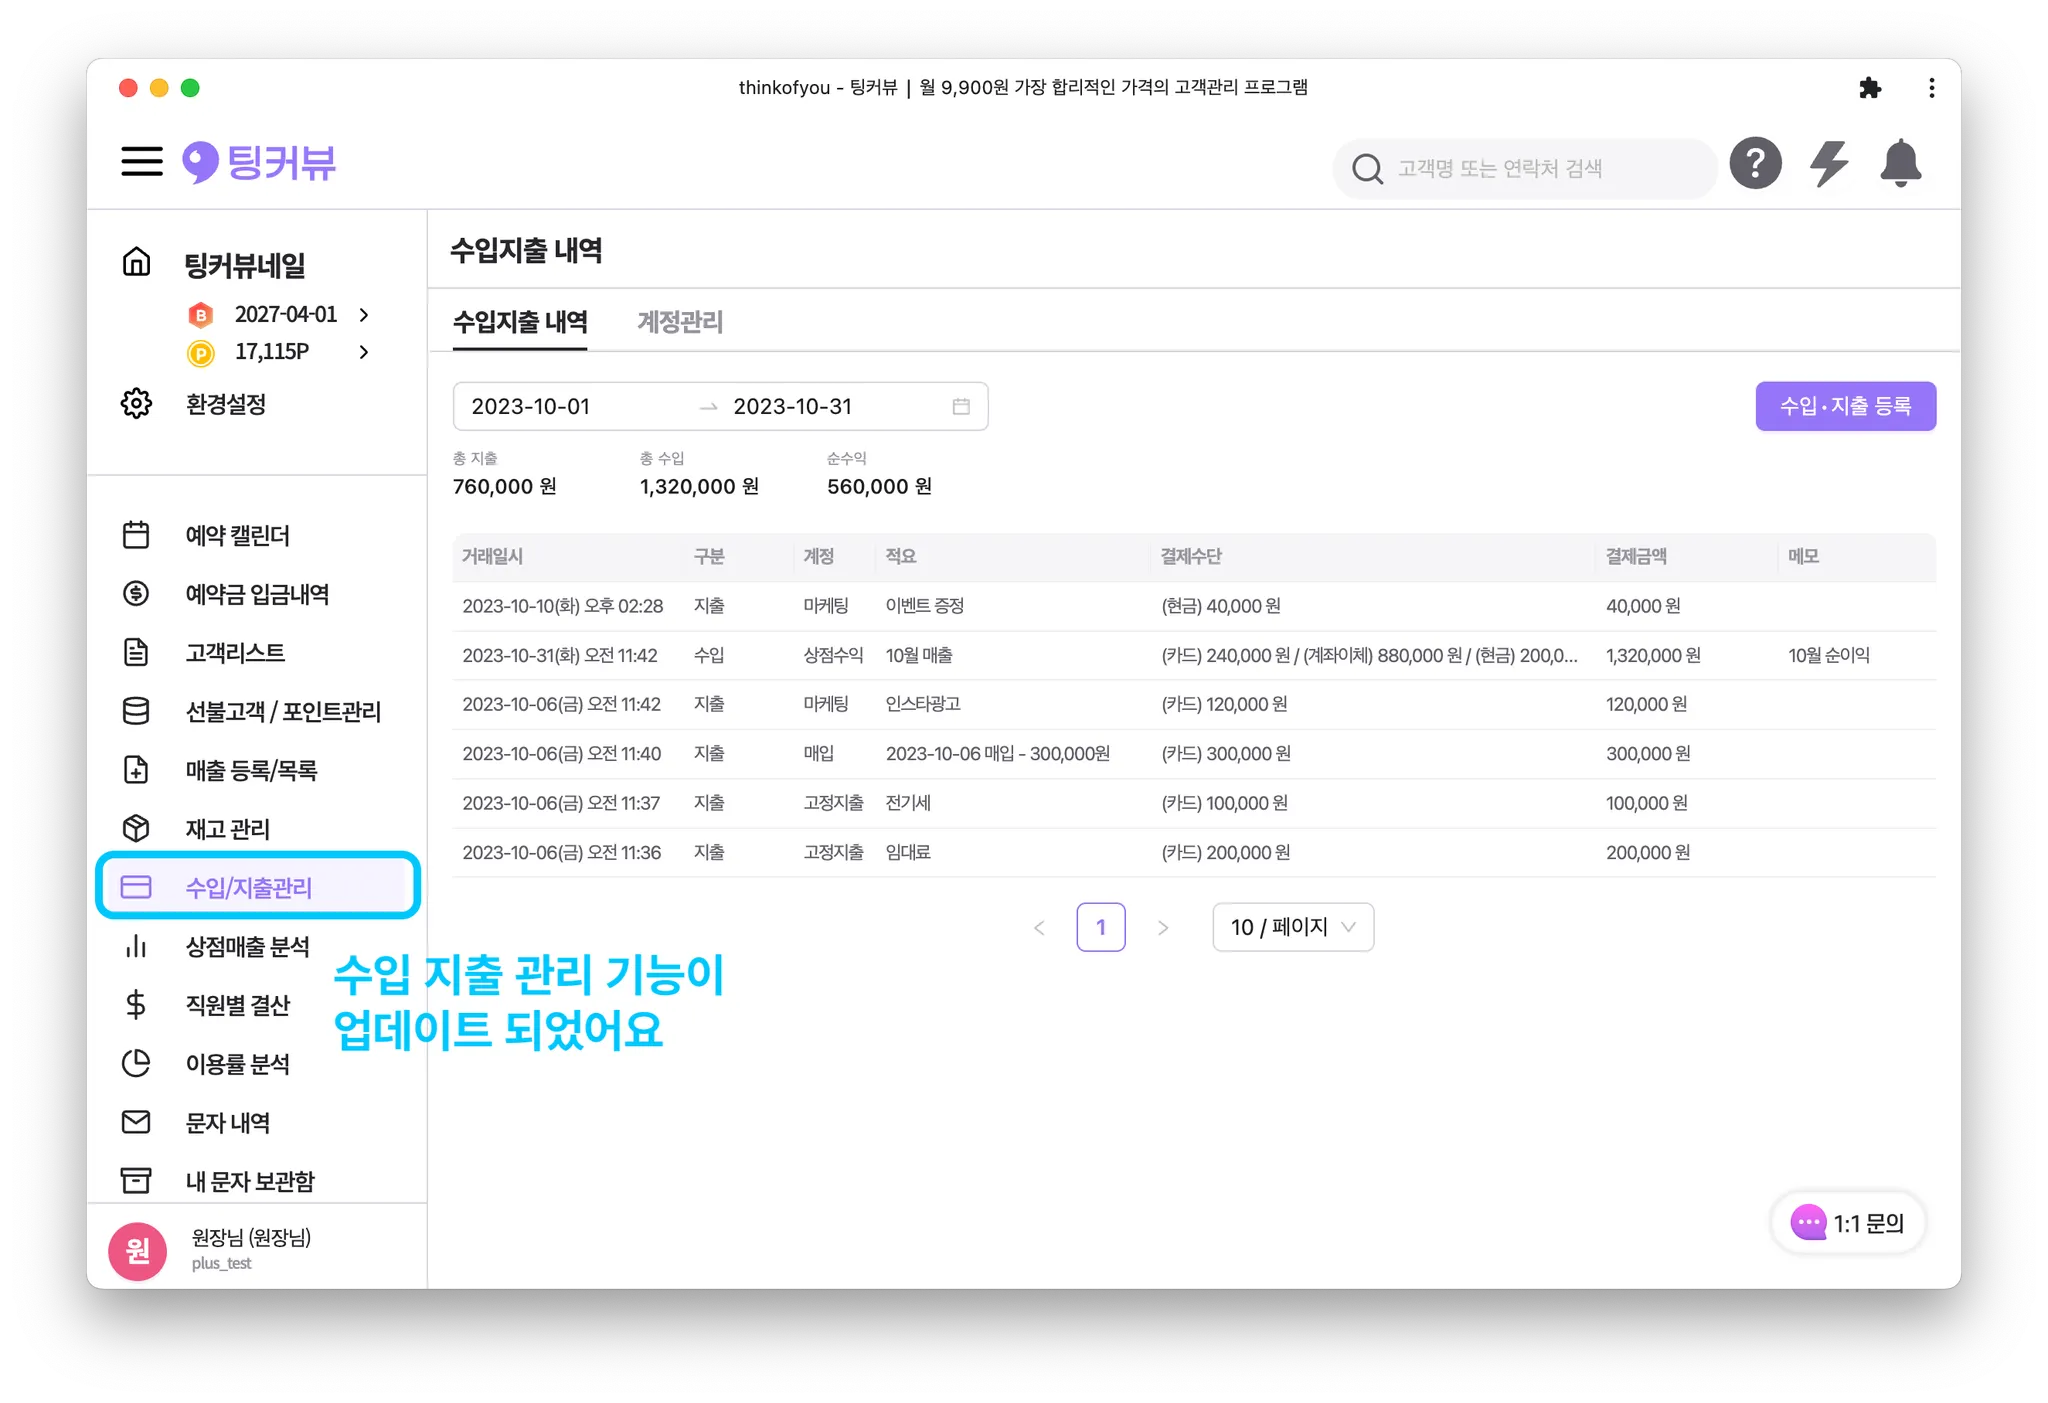
Task: Open 이용률 분석 pie chart menu
Action: click(237, 1064)
